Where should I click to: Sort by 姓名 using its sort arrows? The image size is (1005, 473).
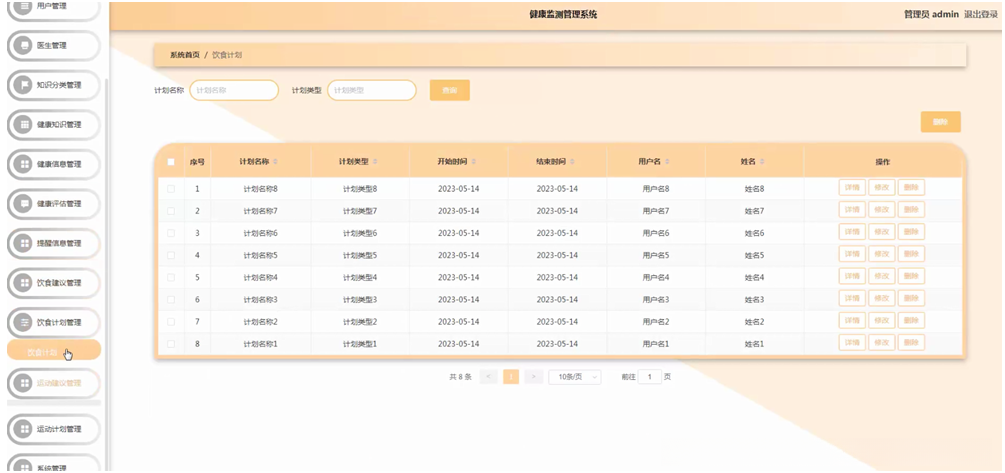[762, 162]
